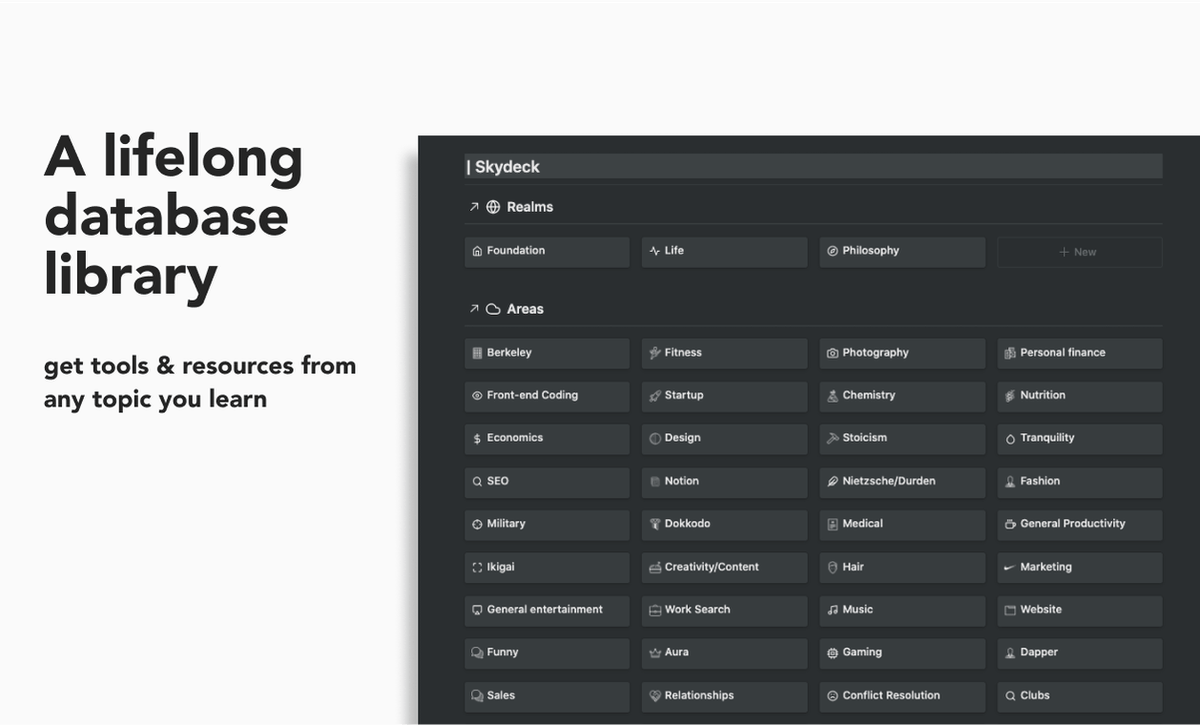Screen dimensions: 1200x725
Task: Click the magnifier icon on SEO
Action: pos(477,481)
